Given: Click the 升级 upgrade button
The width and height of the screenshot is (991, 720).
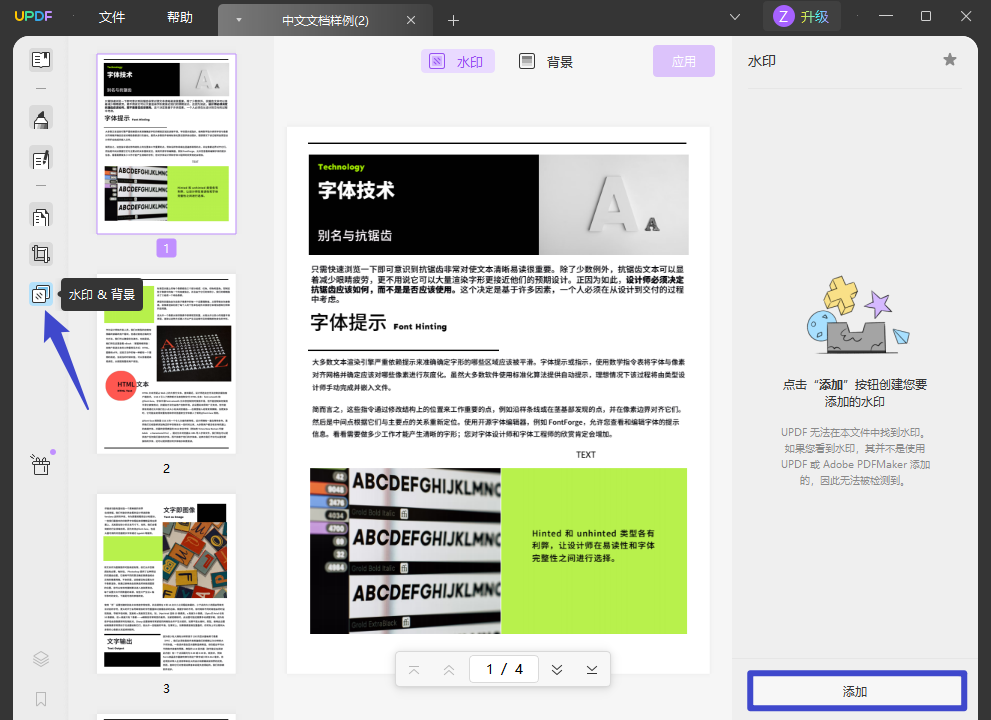Looking at the screenshot, I should pos(814,16).
